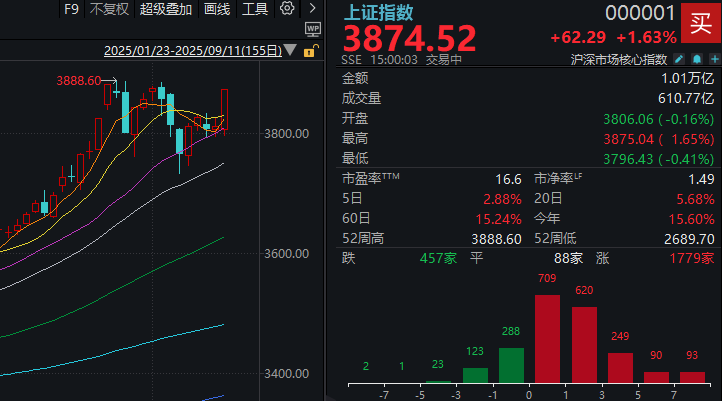Open chart settings gear icon
This screenshot has height=401, width=722.
tap(287, 9)
